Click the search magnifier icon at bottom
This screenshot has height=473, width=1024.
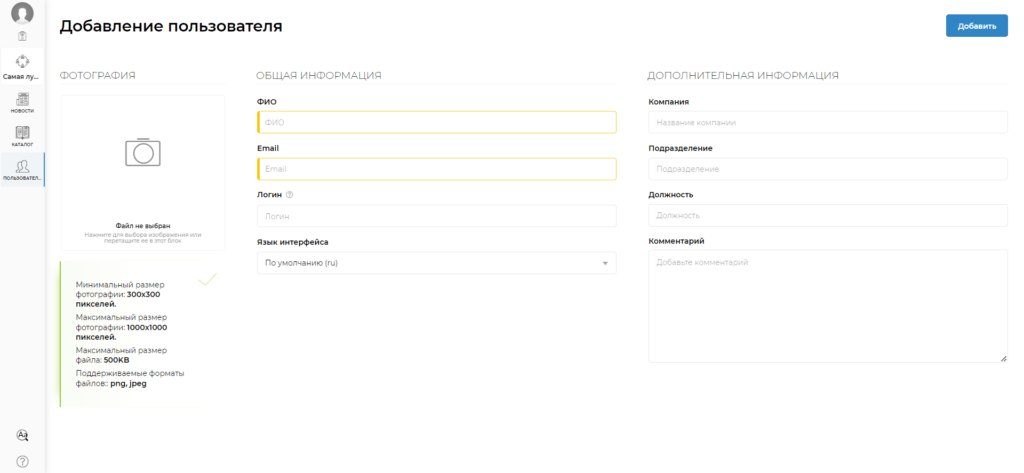pos(22,435)
